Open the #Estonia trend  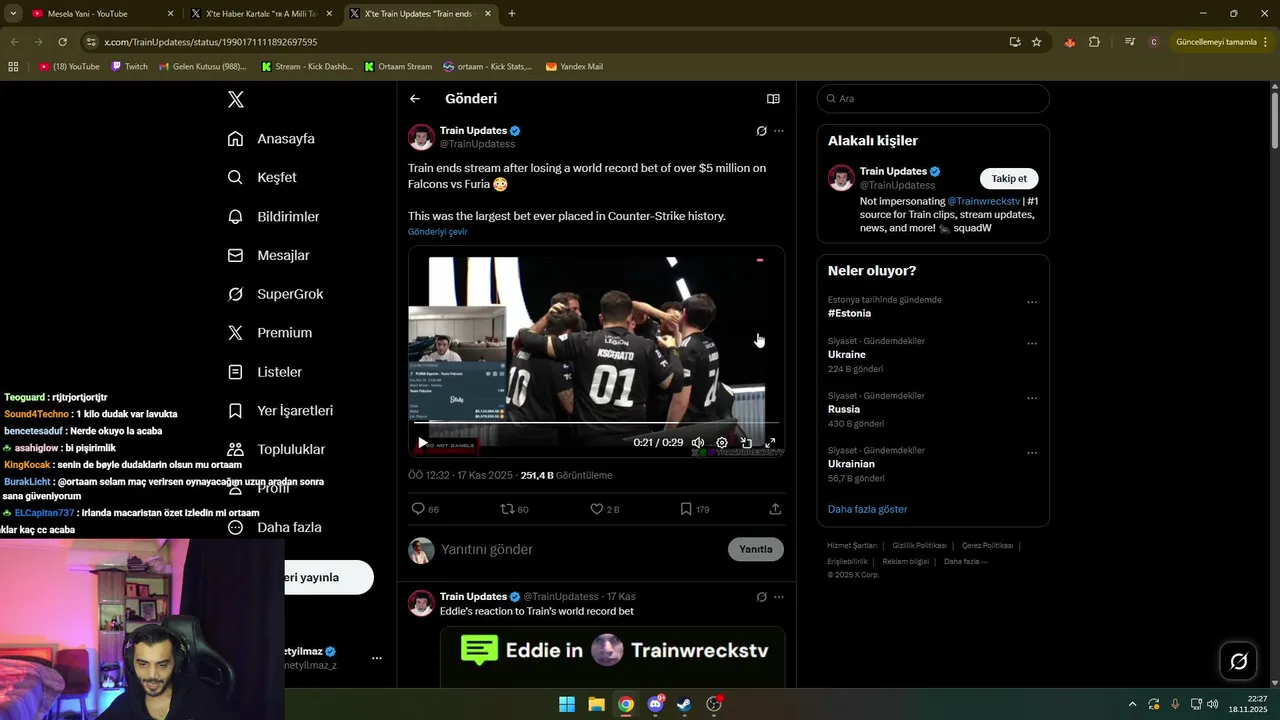[x=849, y=313]
